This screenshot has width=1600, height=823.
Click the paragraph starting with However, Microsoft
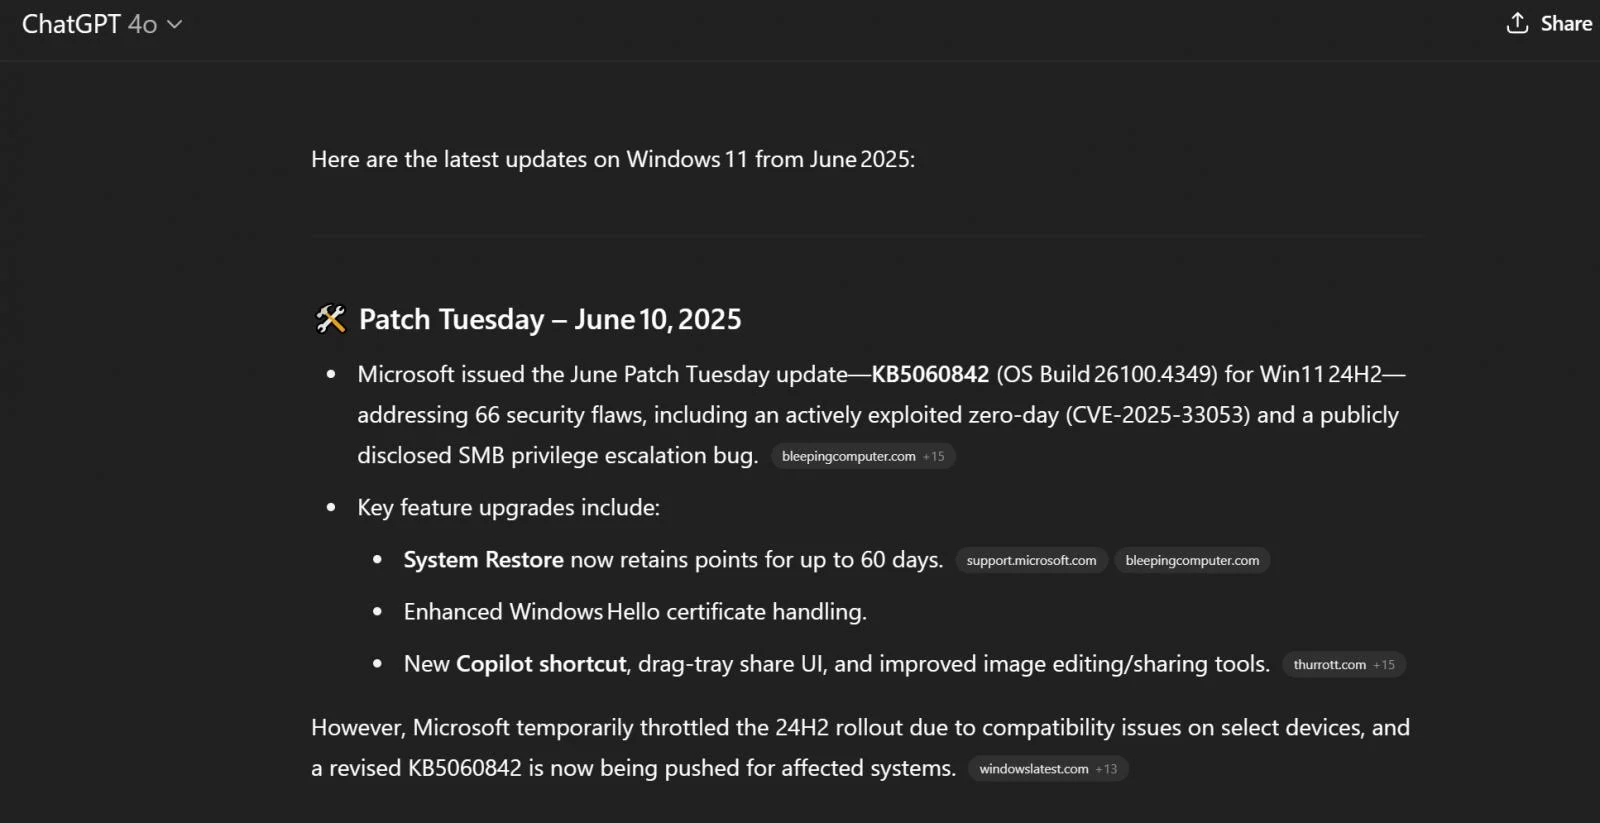pos(860,728)
